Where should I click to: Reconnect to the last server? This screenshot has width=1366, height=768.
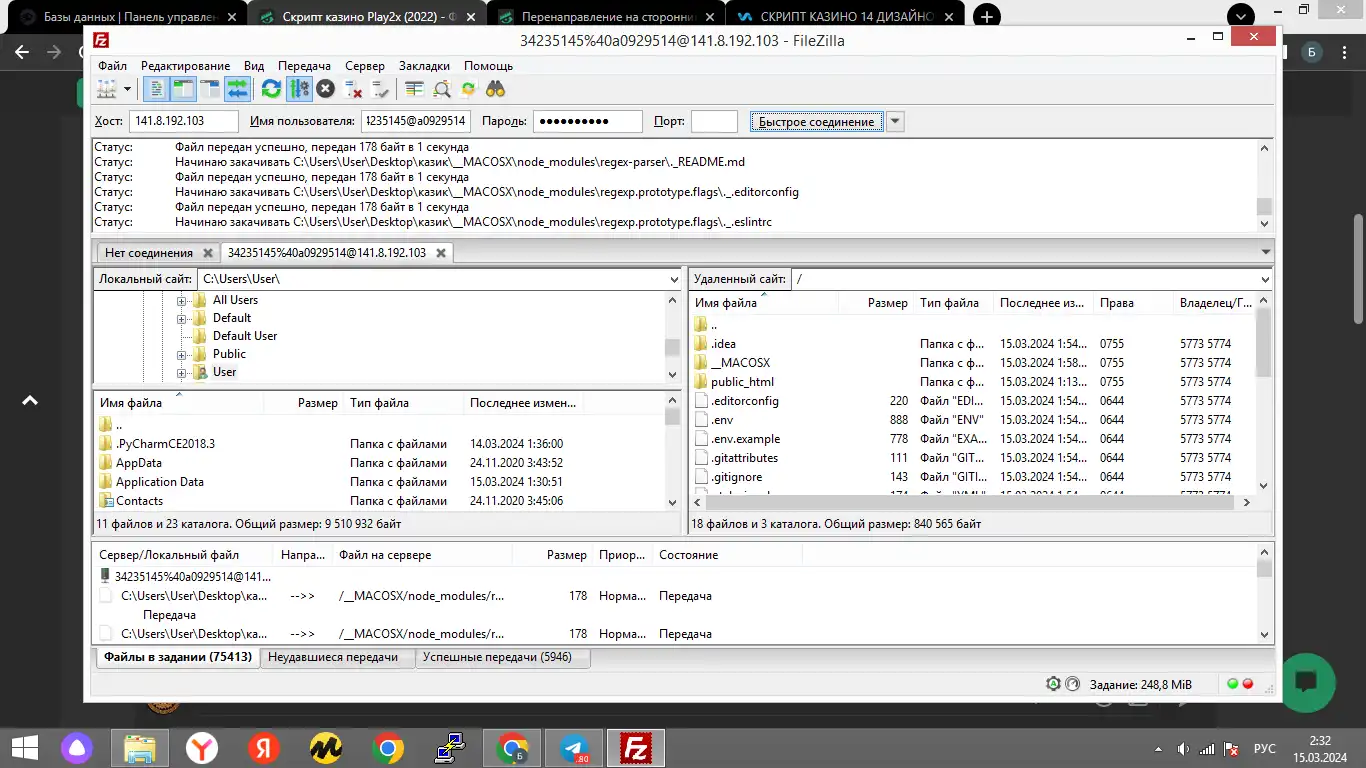[x=379, y=89]
